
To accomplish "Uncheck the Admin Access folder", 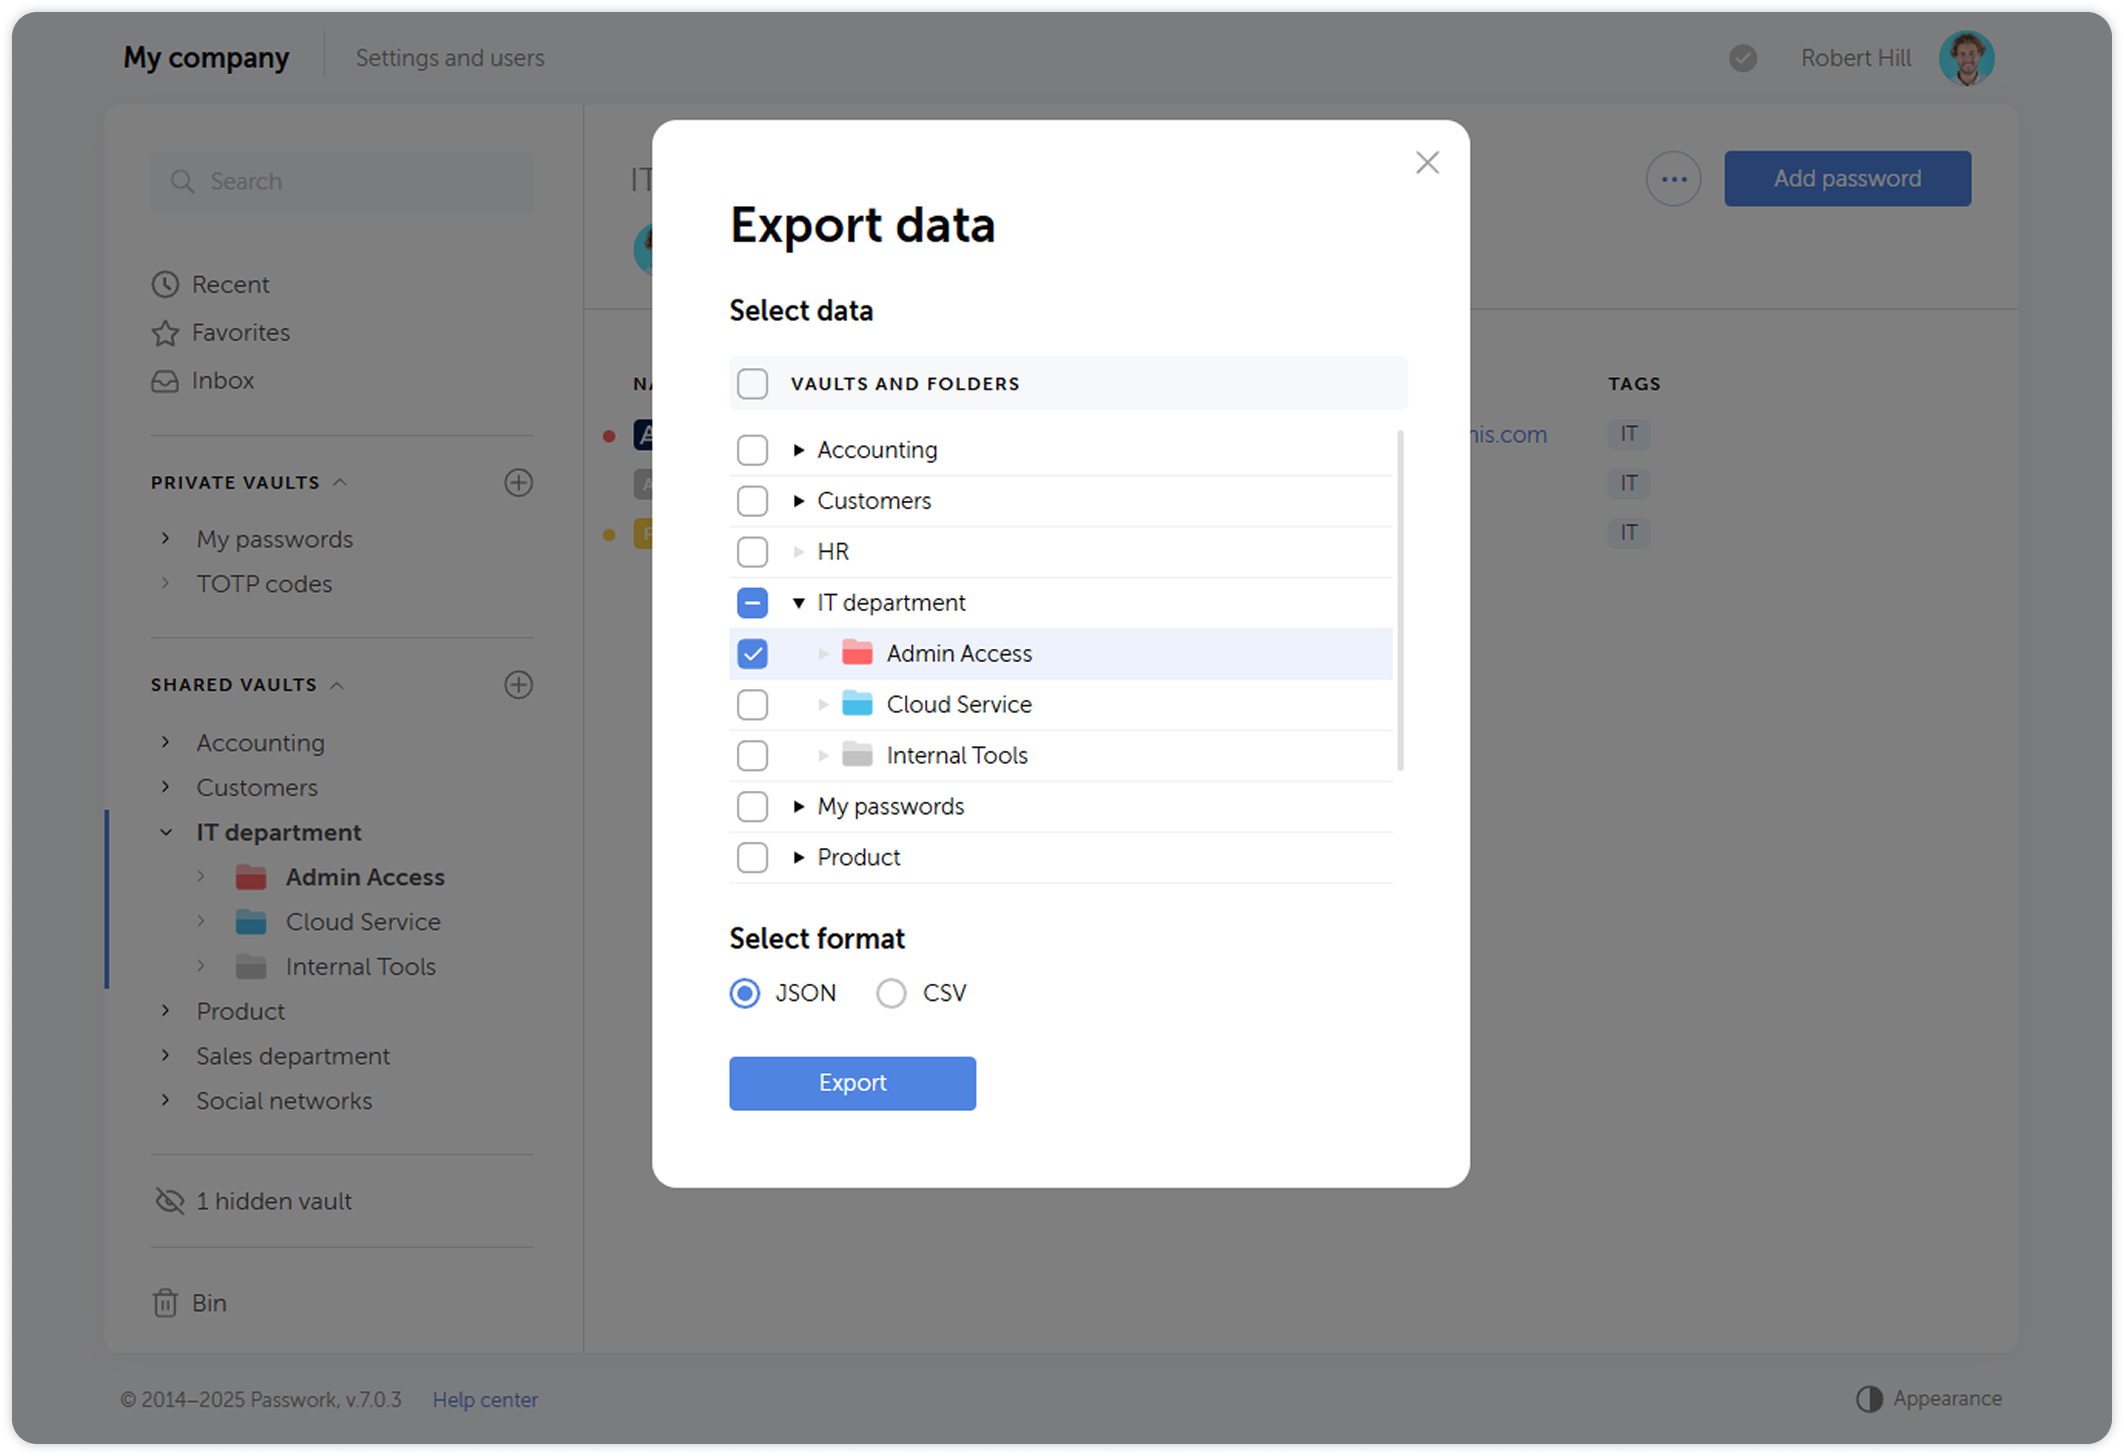I will click(752, 653).
